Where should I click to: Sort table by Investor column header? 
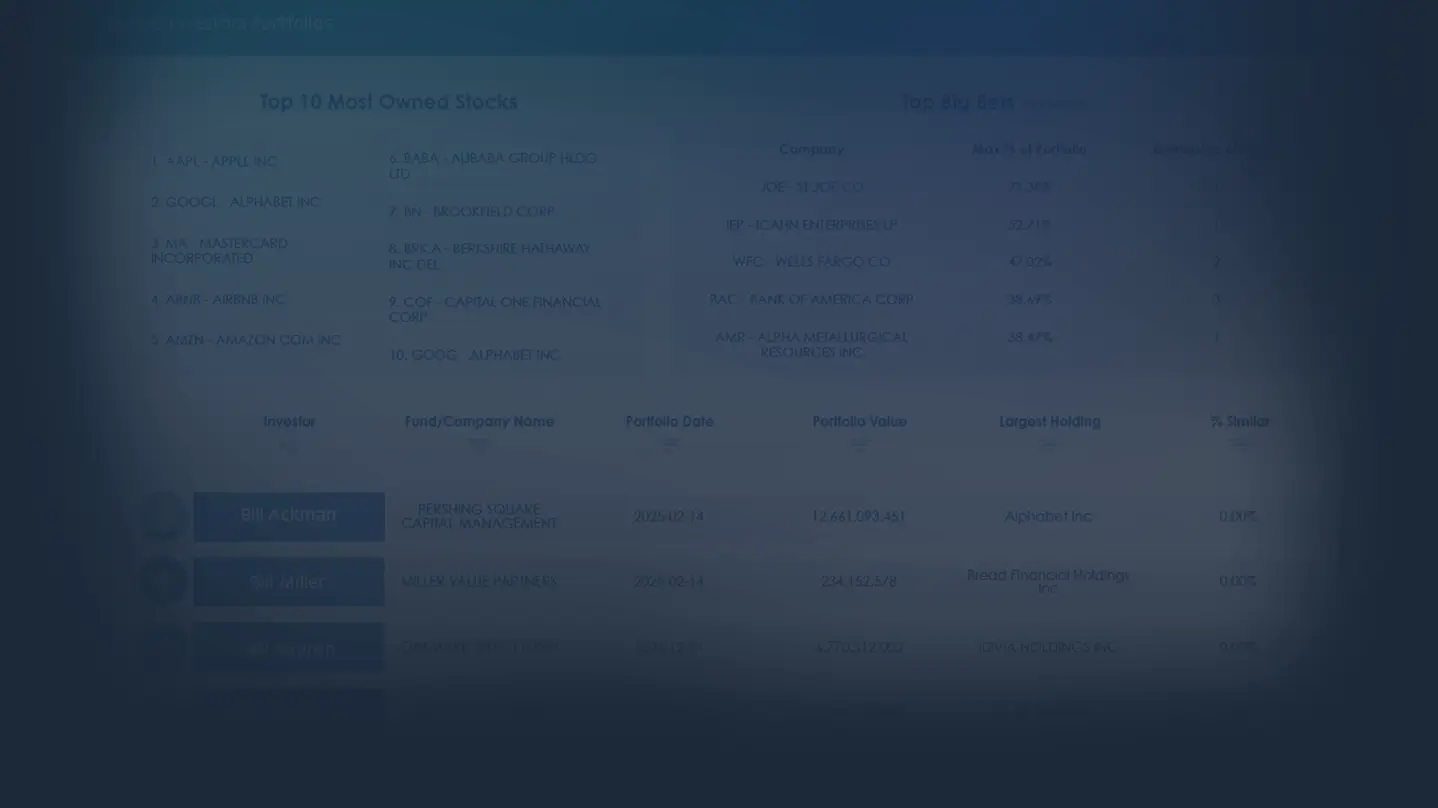289,422
